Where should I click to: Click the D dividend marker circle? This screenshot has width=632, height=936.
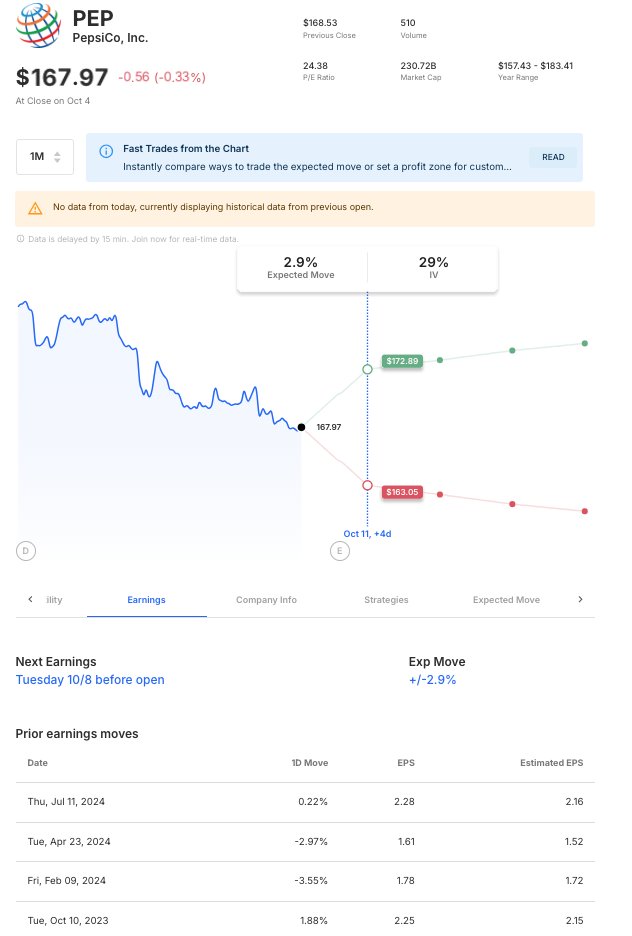click(26, 551)
